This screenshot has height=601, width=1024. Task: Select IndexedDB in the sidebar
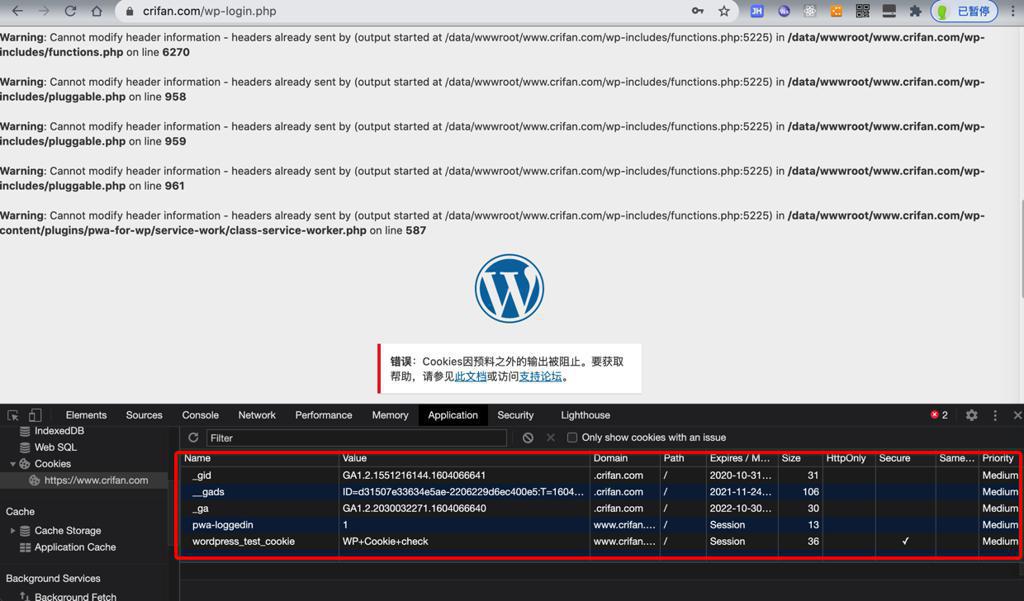(59, 430)
